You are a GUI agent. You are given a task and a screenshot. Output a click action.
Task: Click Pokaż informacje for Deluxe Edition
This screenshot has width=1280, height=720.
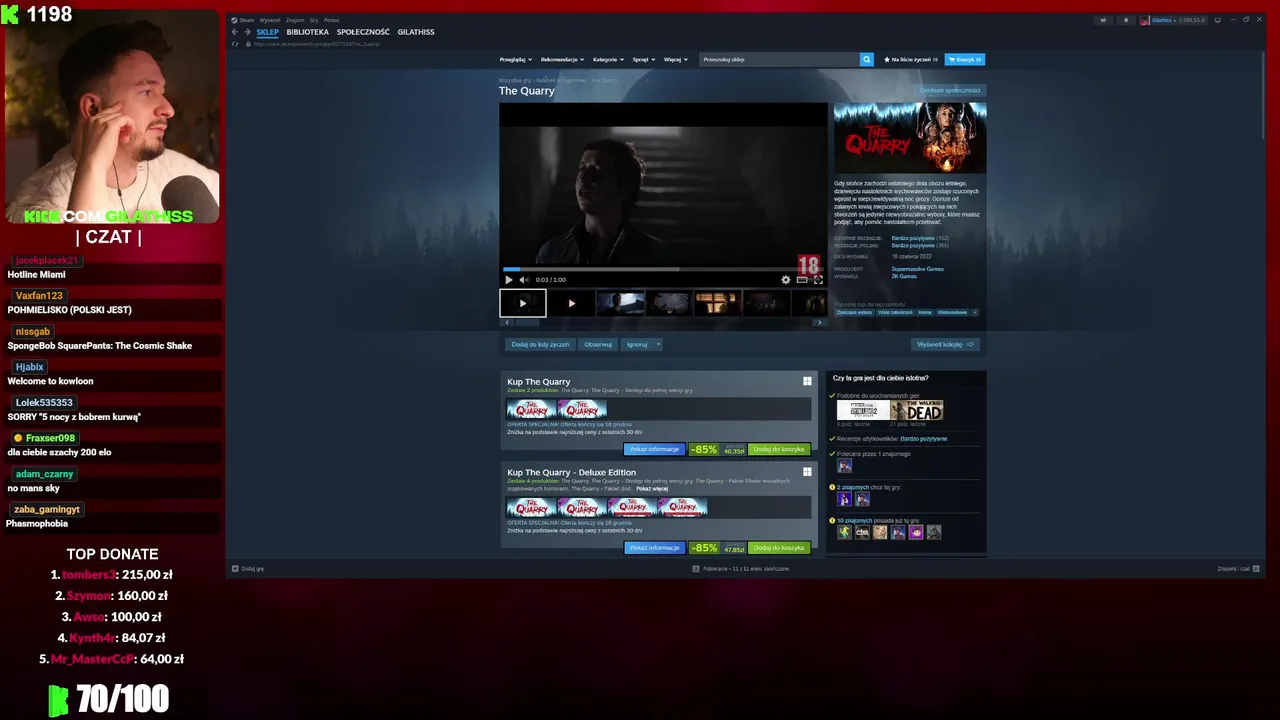654,548
